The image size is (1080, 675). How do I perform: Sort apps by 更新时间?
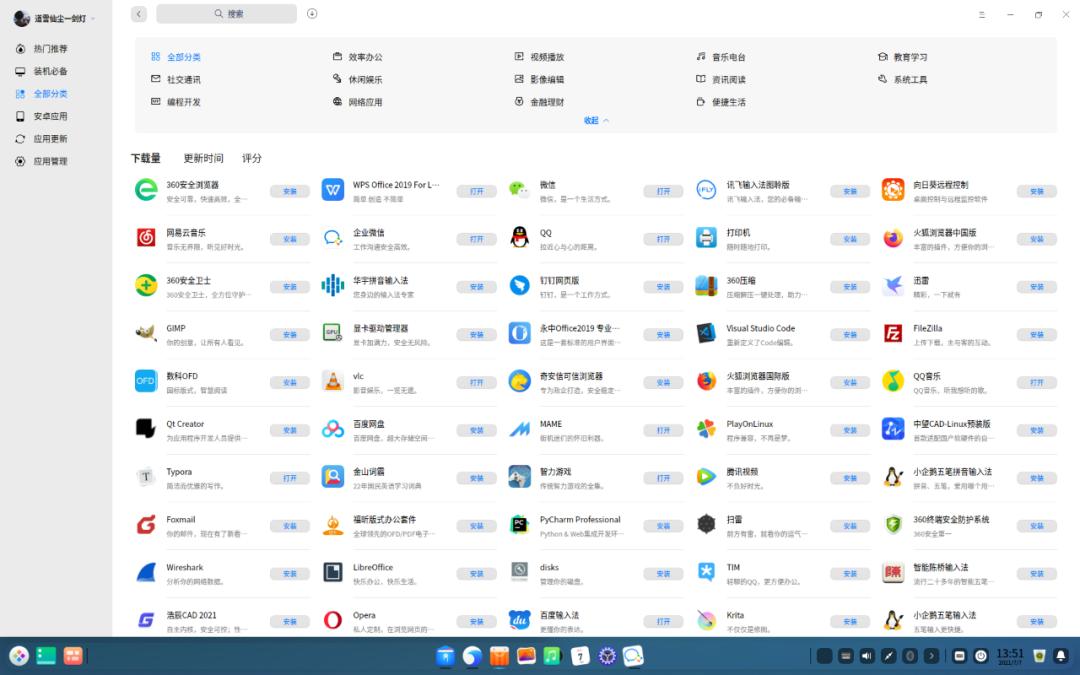[203, 158]
